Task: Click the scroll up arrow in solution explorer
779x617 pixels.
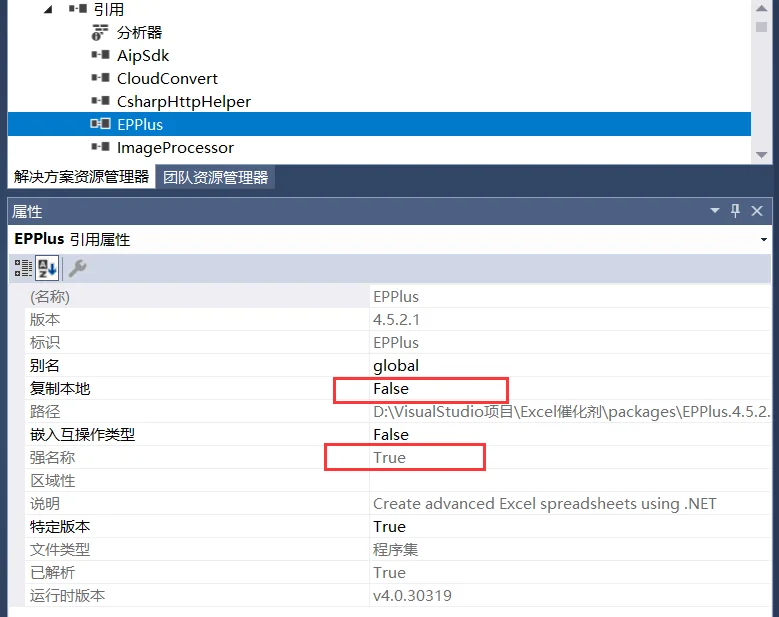Action: point(761,8)
